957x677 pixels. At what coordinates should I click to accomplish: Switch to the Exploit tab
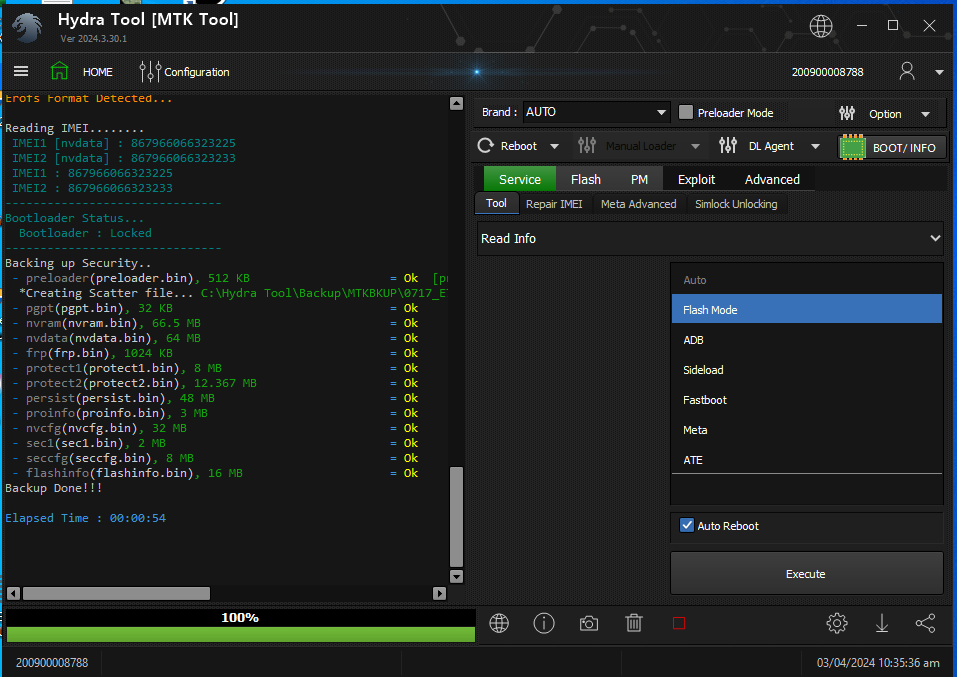(x=696, y=179)
